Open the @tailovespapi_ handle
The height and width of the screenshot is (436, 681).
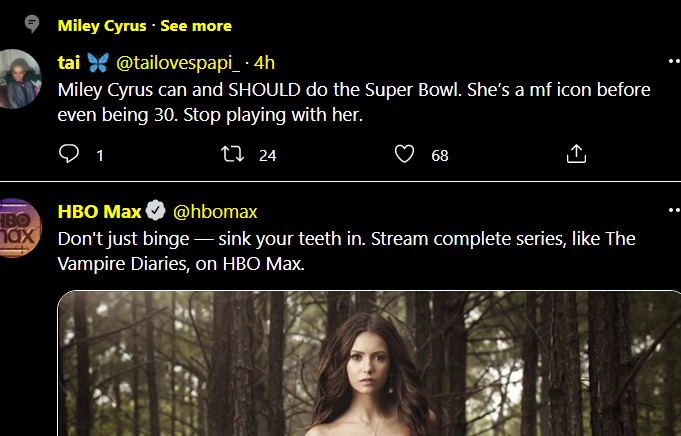(x=179, y=62)
